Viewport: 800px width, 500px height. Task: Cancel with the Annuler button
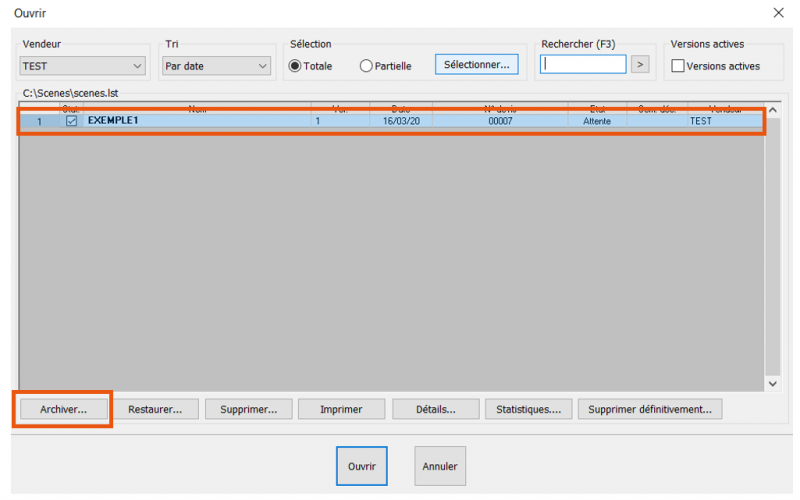(x=440, y=466)
